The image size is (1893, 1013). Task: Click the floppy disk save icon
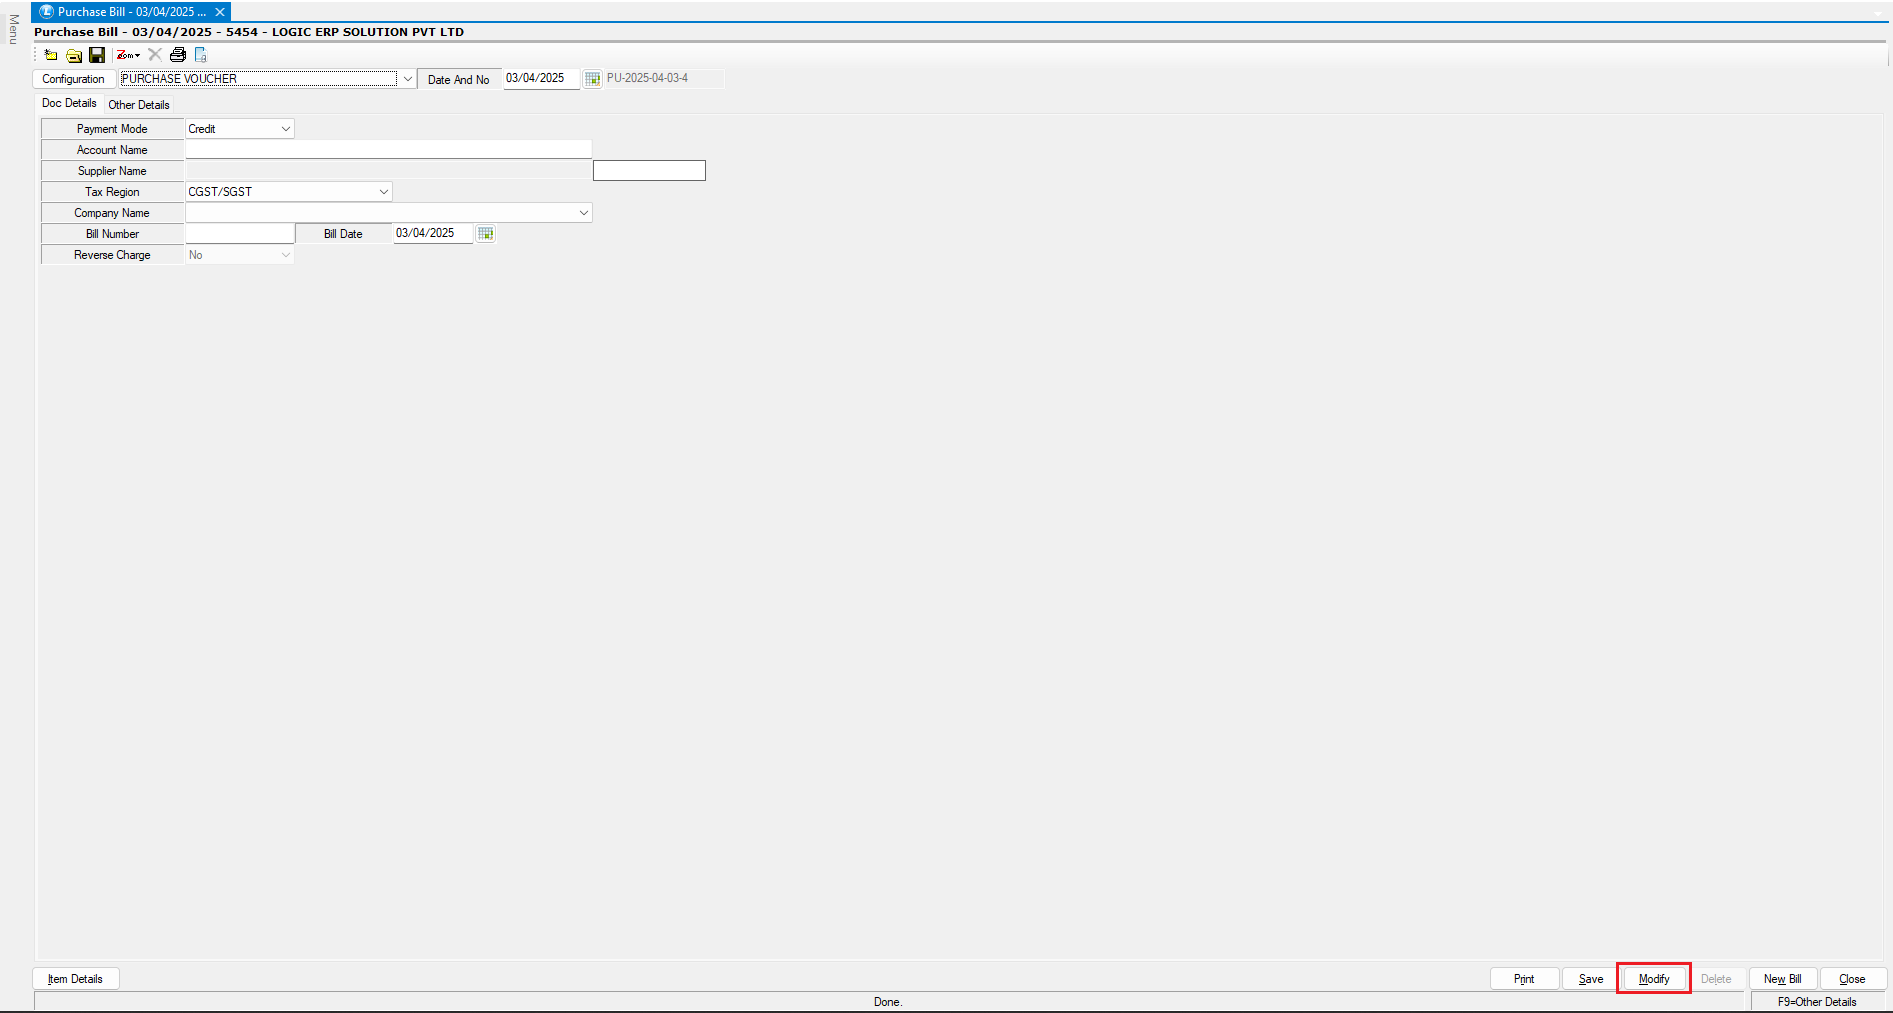[x=97, y=55]
